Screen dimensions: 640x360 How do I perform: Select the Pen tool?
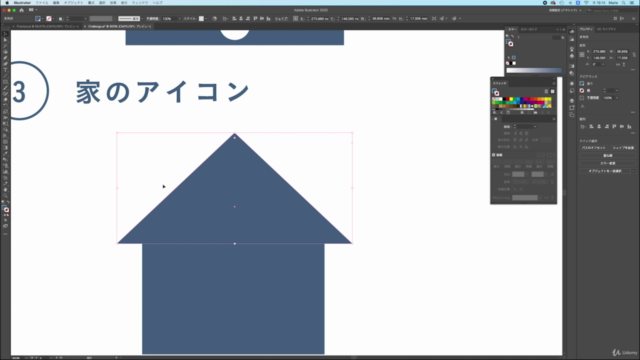[5, 58]
